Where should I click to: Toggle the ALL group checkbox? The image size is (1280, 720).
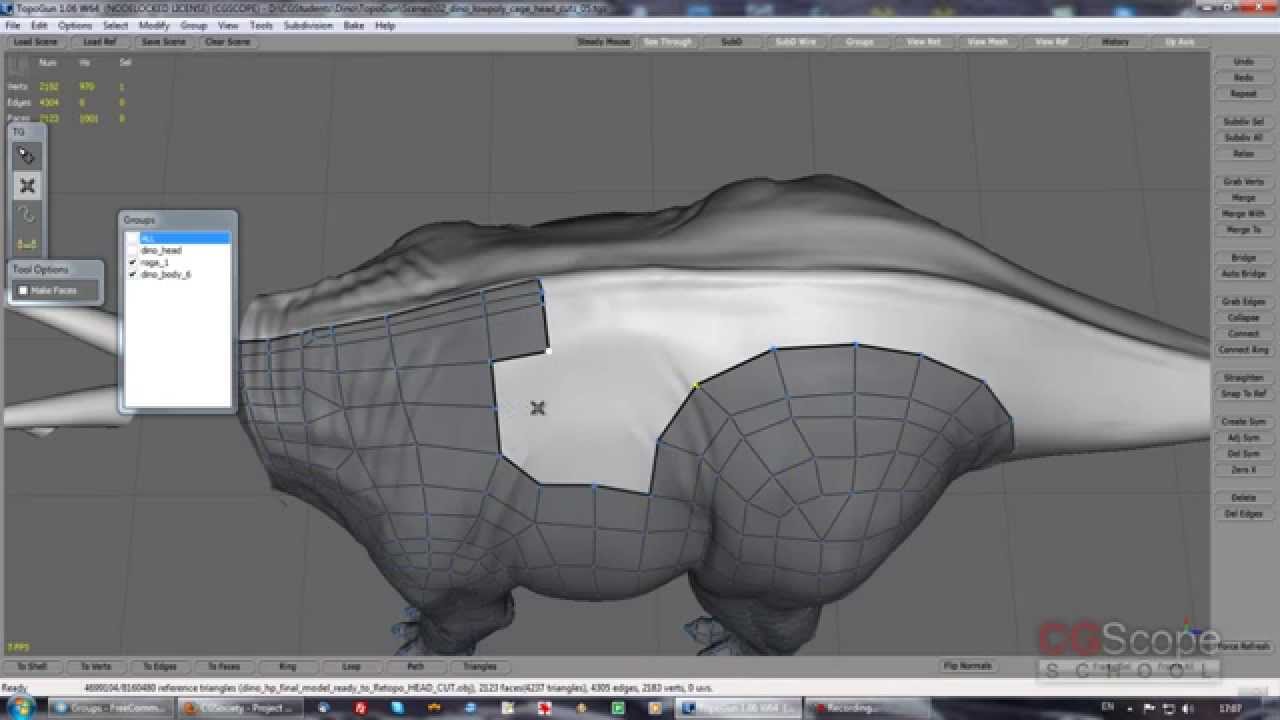[x=133, y=238]
